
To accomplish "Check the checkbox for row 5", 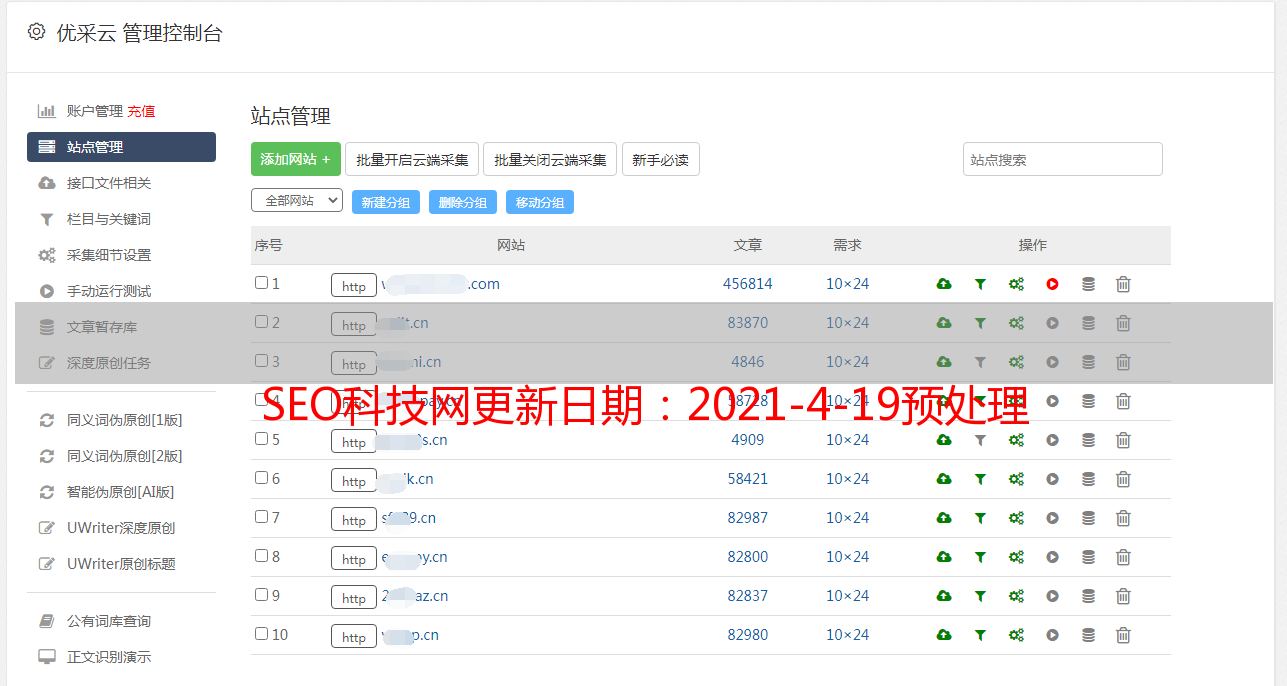I will (x=261, y=439).
